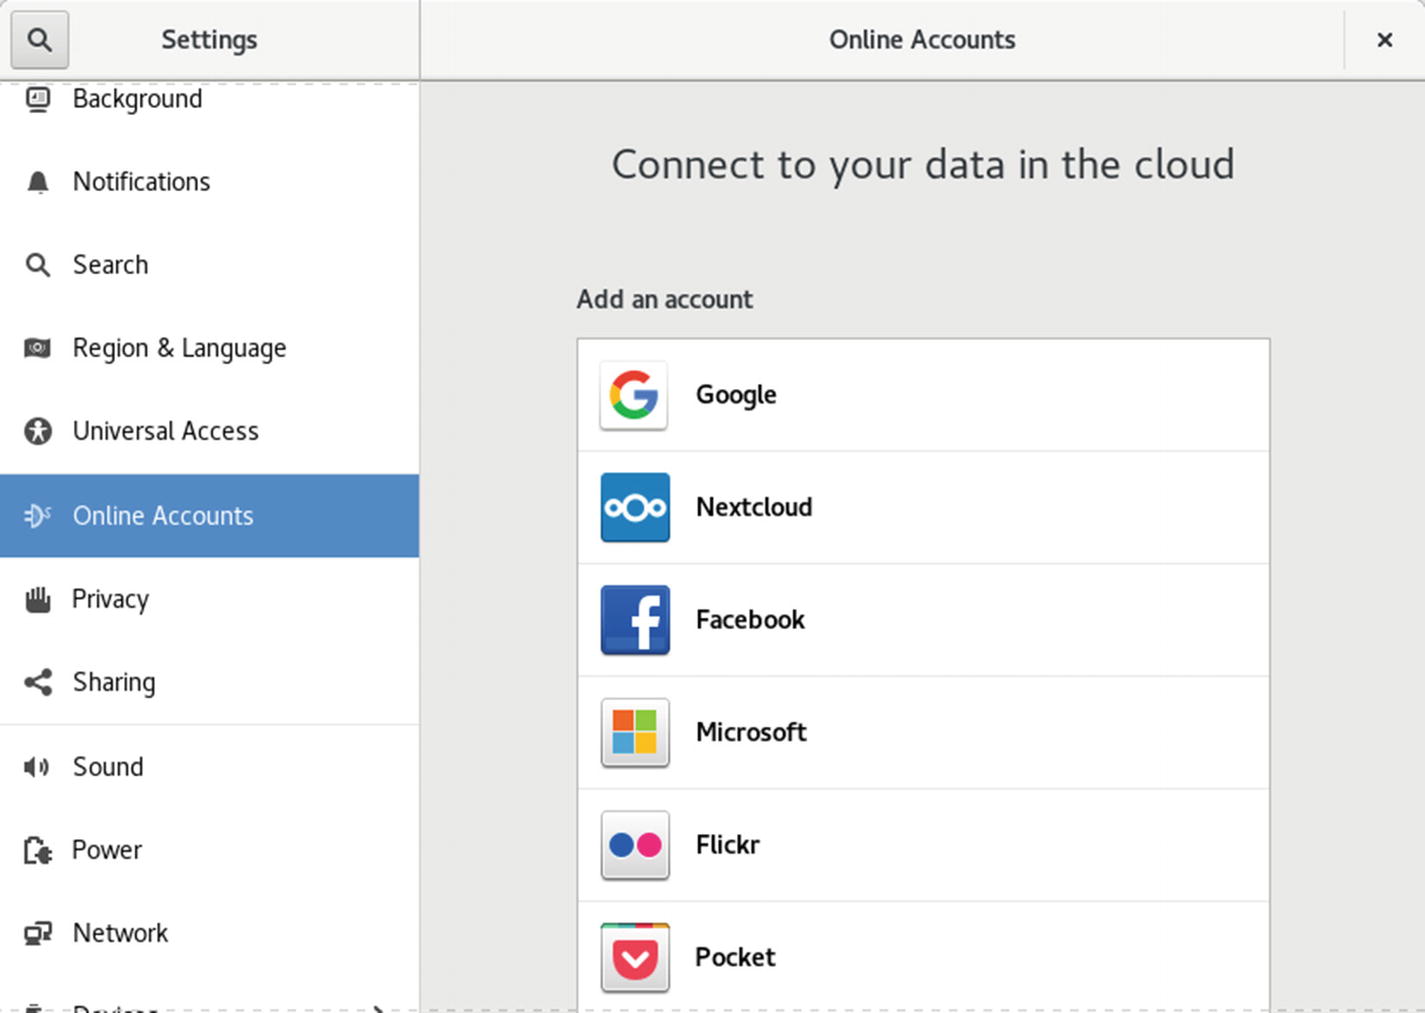1425x1013 pixels.
Task: Click the Search magnifier icon in sidebar list
Action: click(x=38, y=265)
